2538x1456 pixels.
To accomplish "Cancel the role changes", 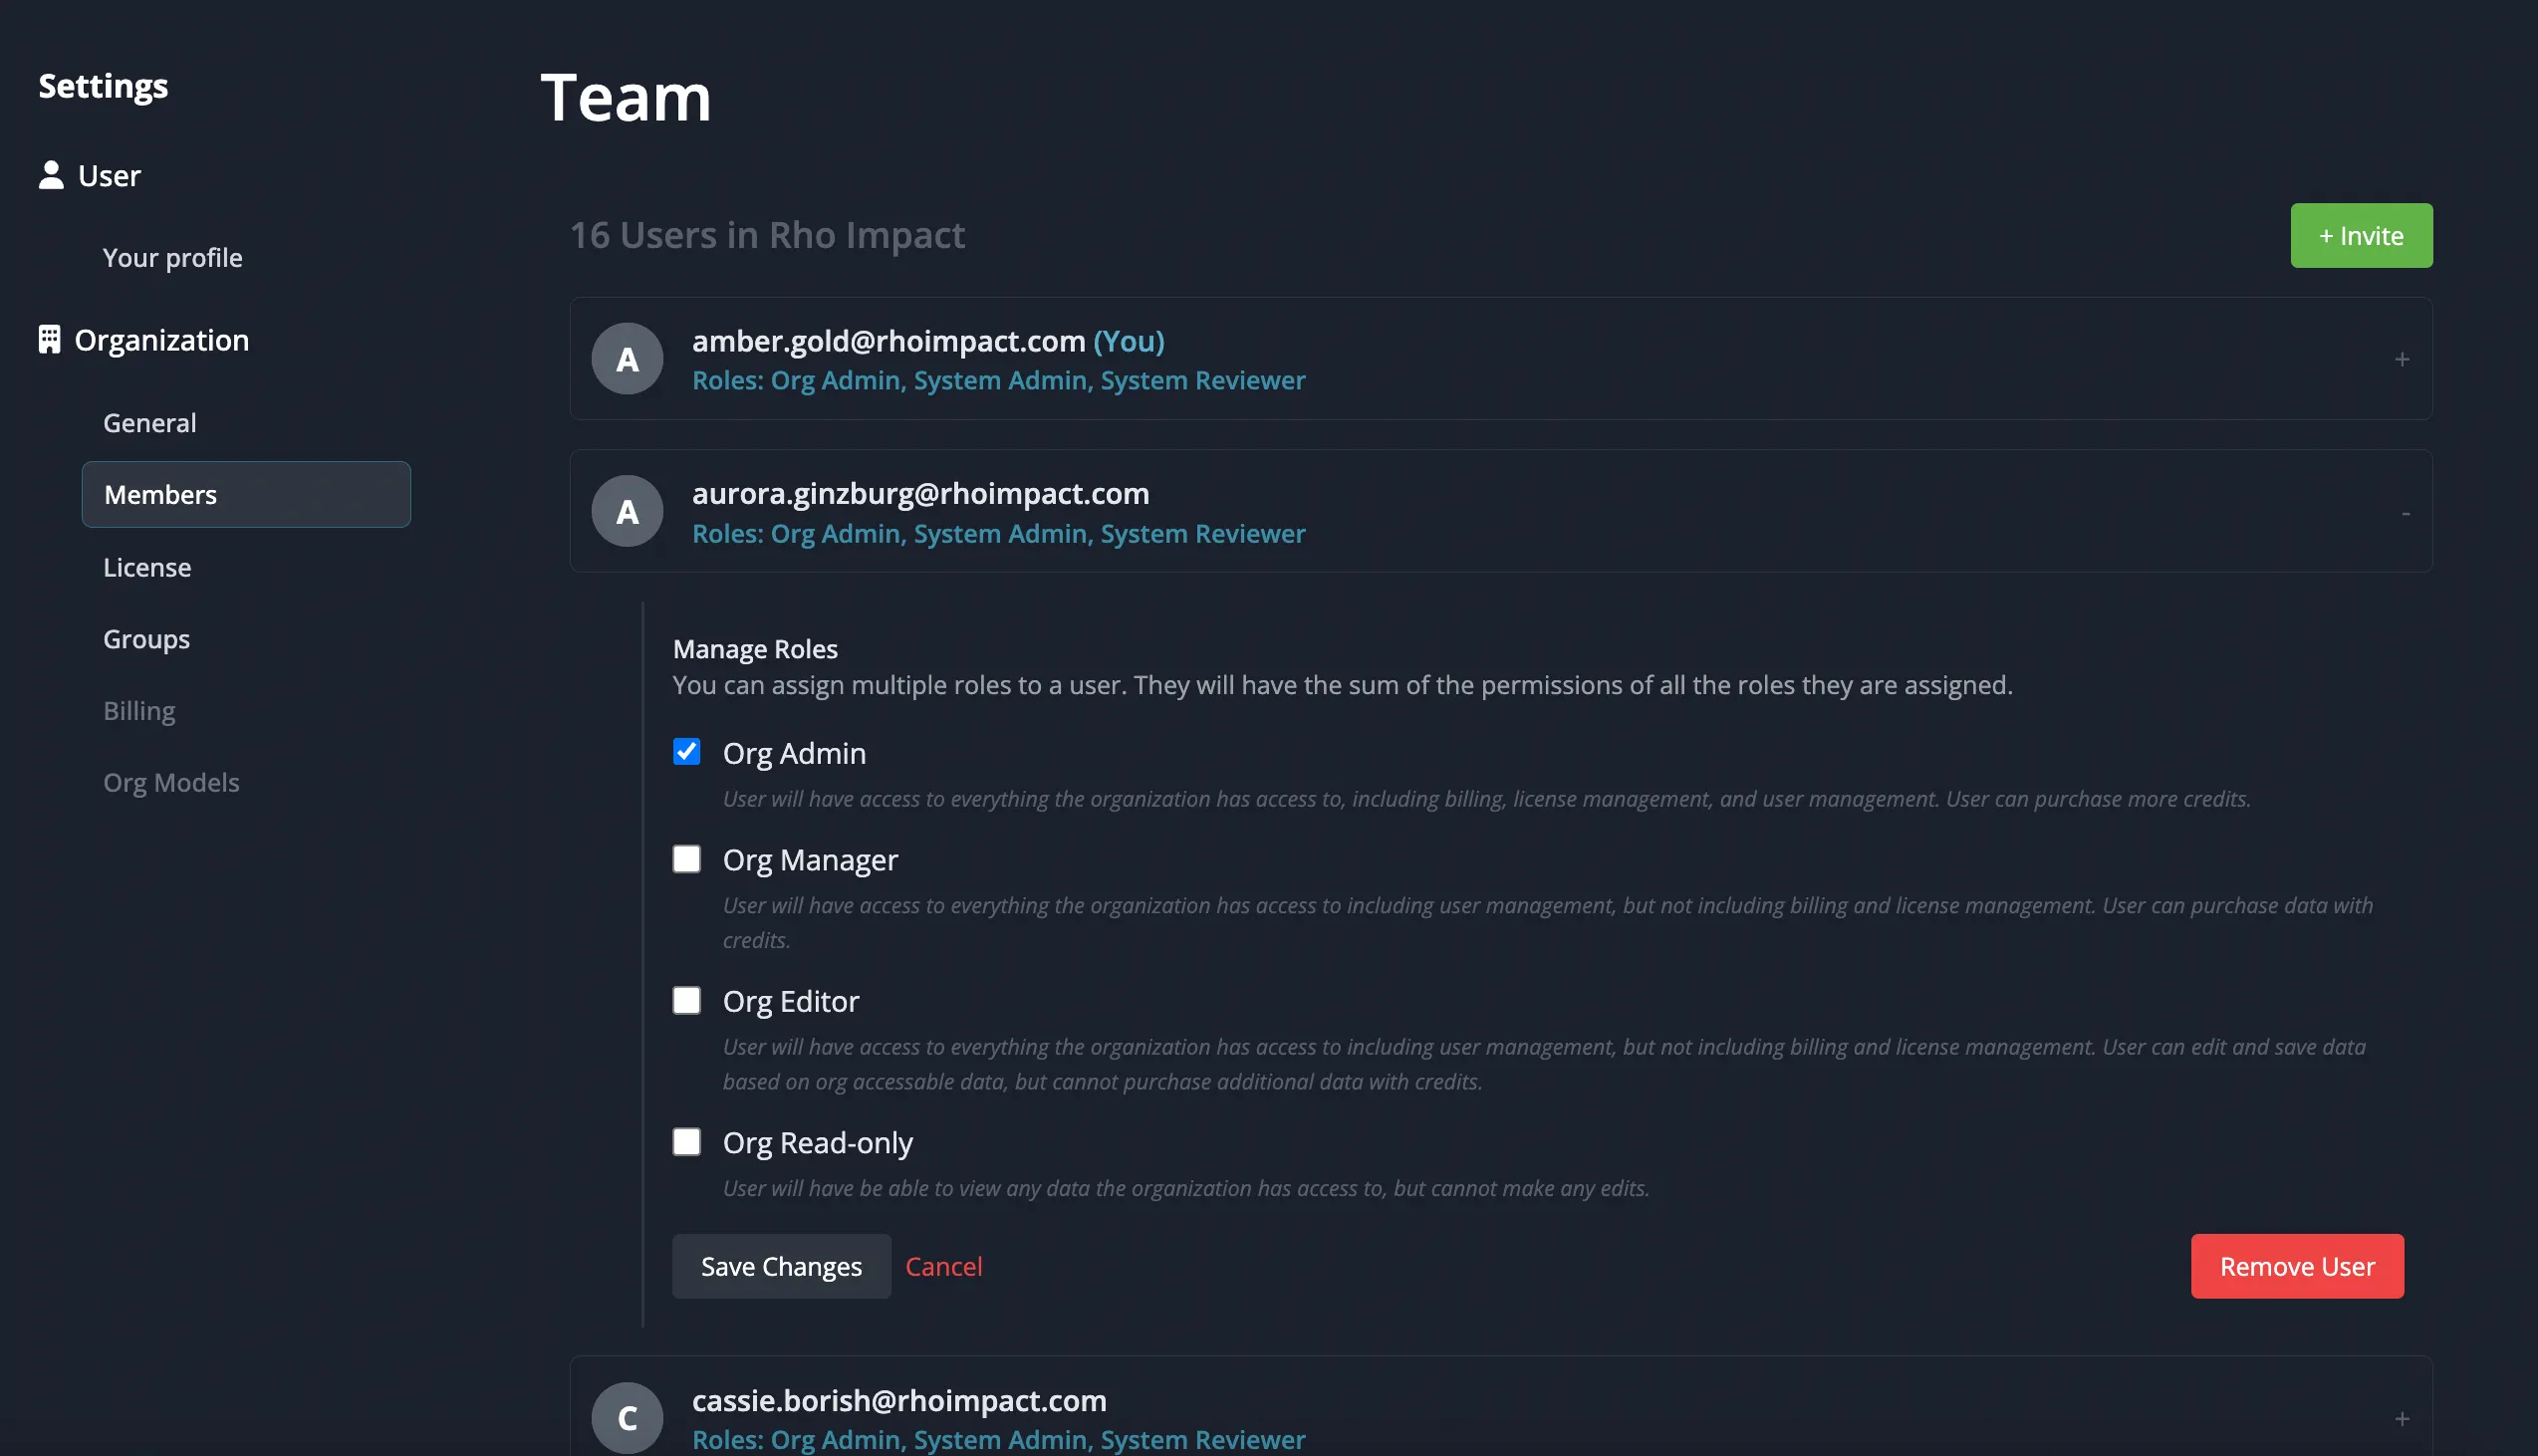I will 943,1266.
